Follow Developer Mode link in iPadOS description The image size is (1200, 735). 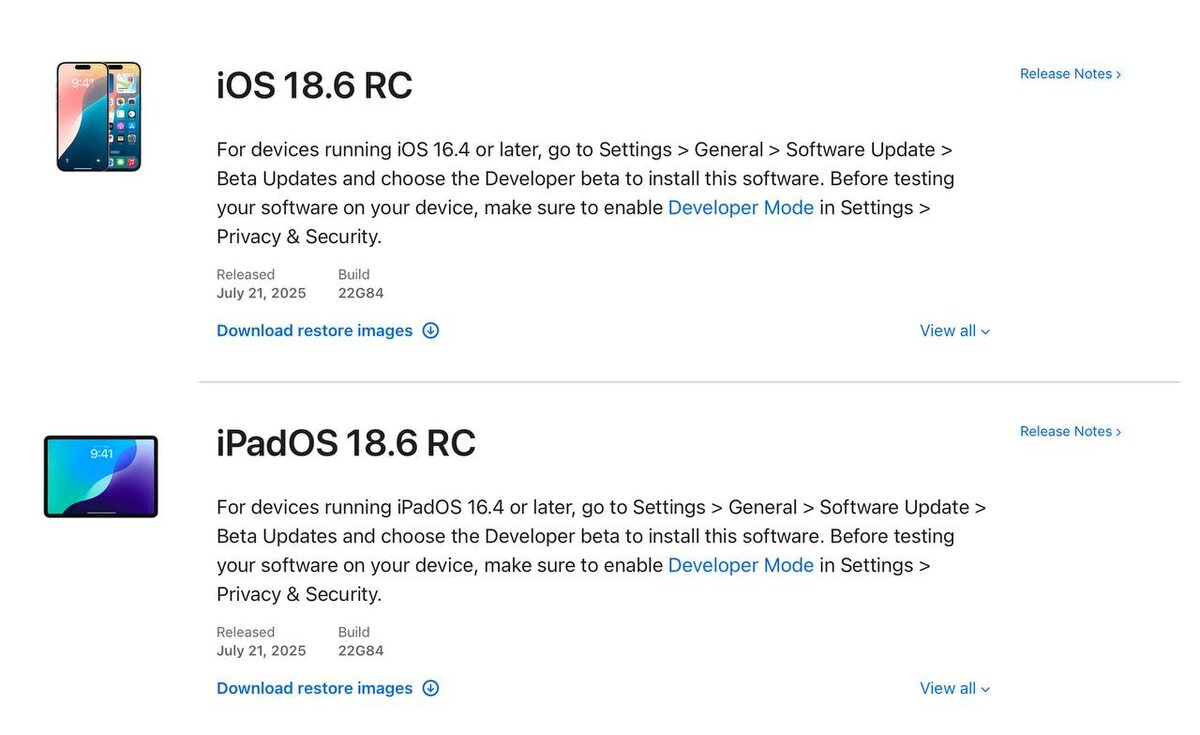(740, 565)
